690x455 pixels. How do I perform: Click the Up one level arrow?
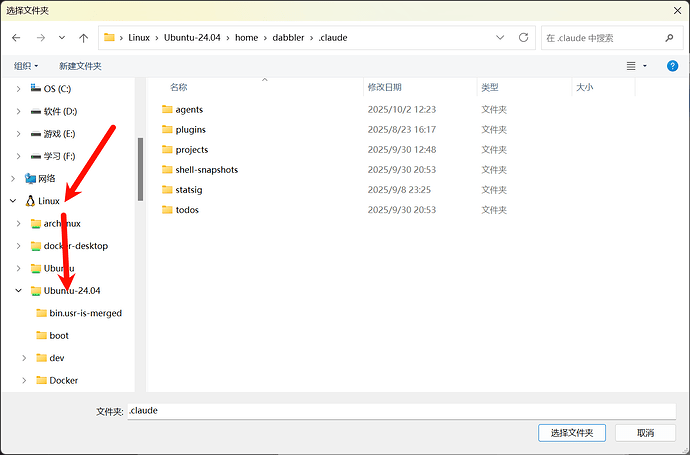[x=83, y=38]
